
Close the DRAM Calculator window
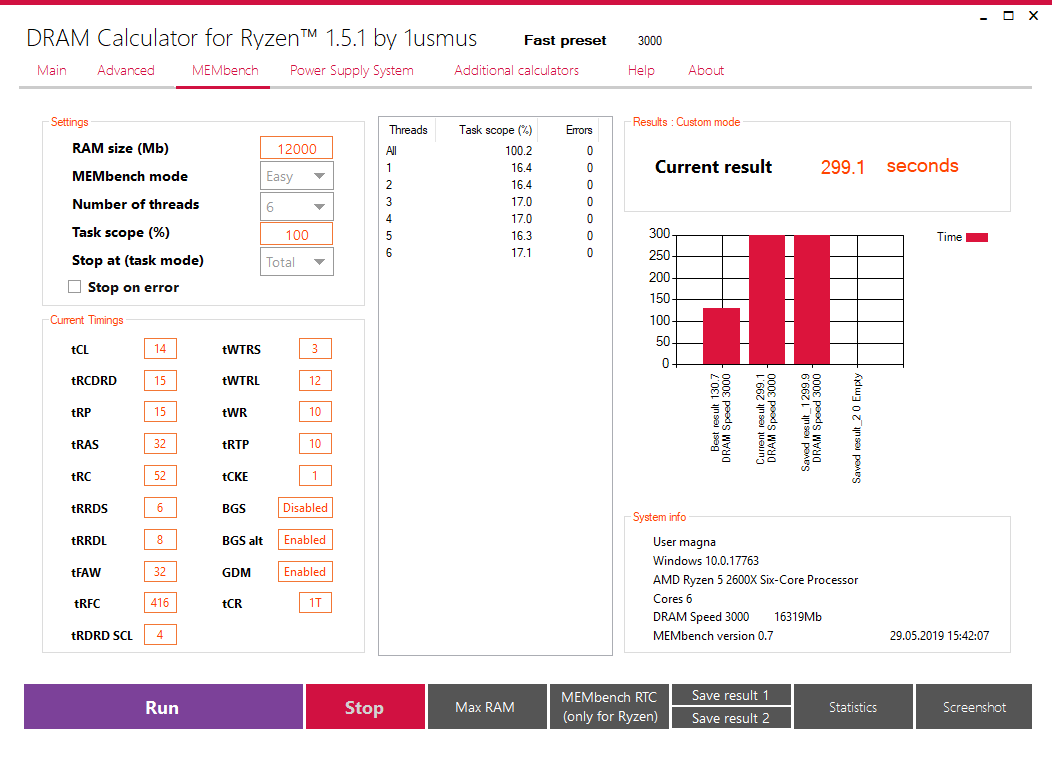click(1033, 15)
